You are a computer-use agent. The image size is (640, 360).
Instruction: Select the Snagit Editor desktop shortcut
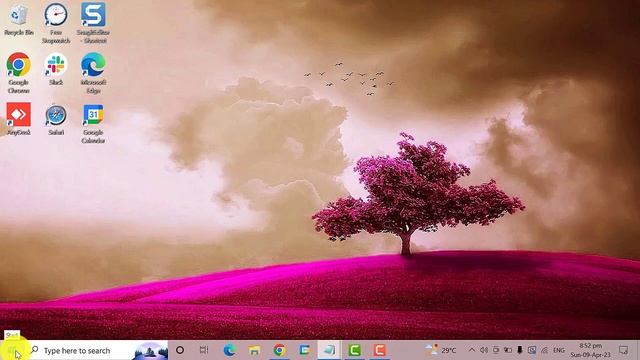93,23
